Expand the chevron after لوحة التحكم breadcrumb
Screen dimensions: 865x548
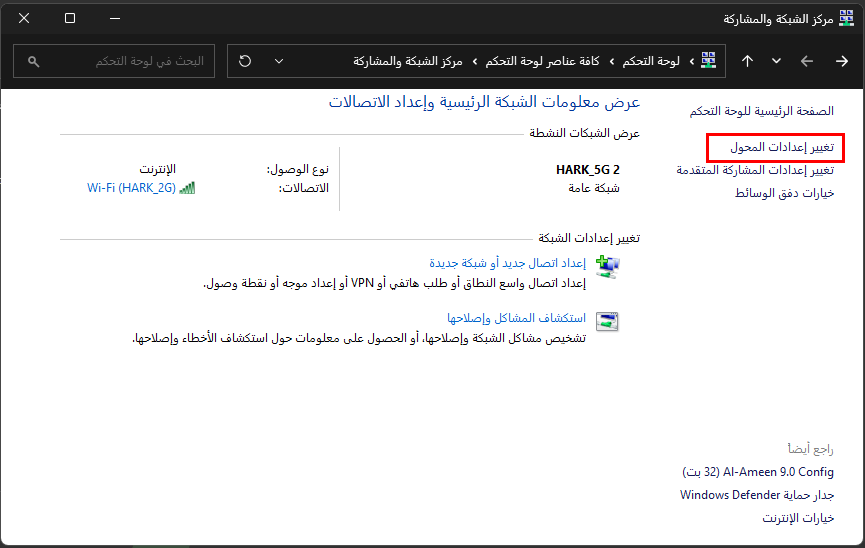point(611,61)
